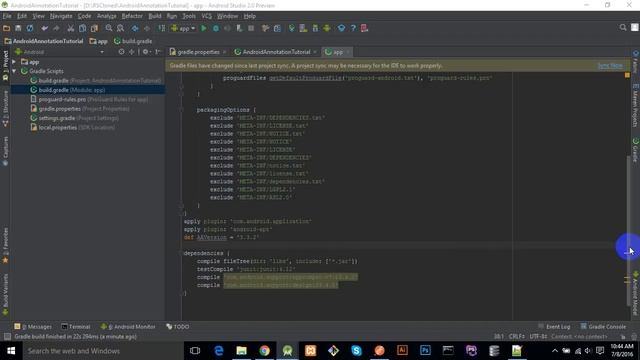This screenshot has width=640, height=360.
Task: Close the gradle.properties tab
Action: tap(224, 52)
